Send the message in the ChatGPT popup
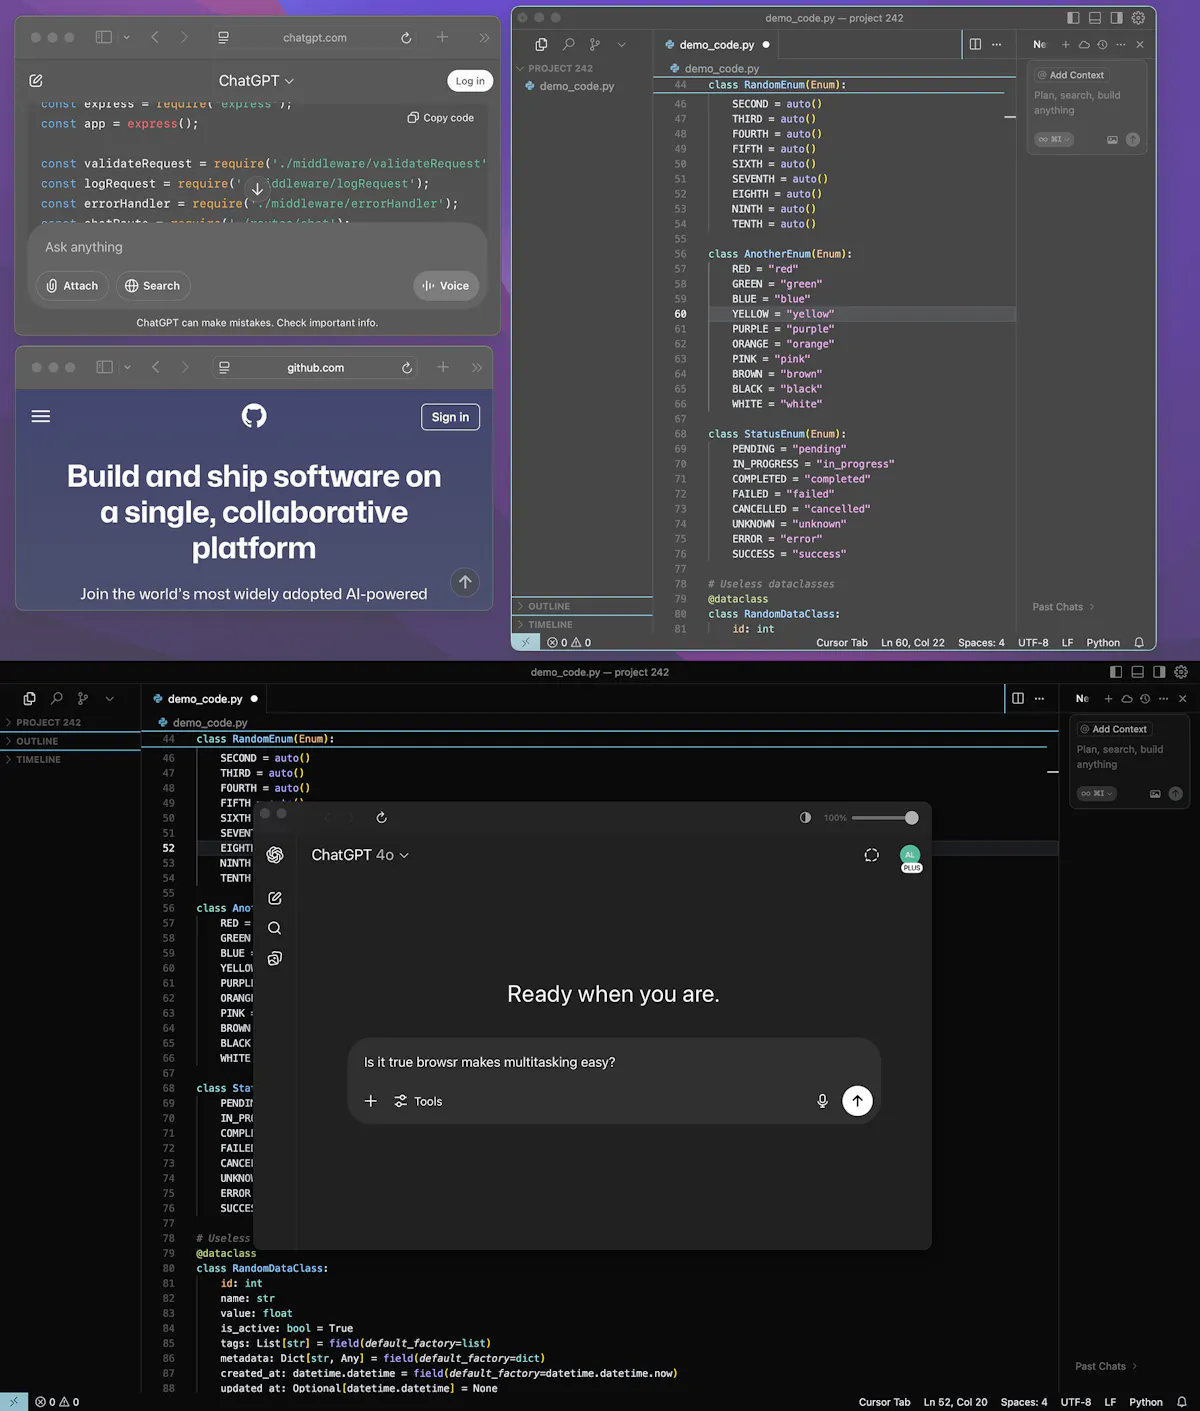1200x1411 pixels. point(857,1101)
